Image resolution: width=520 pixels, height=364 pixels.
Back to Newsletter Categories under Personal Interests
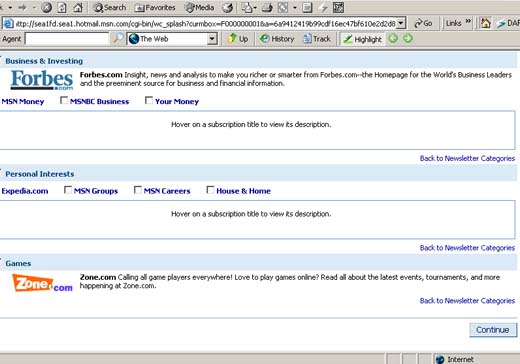click(x=467, y=248)
